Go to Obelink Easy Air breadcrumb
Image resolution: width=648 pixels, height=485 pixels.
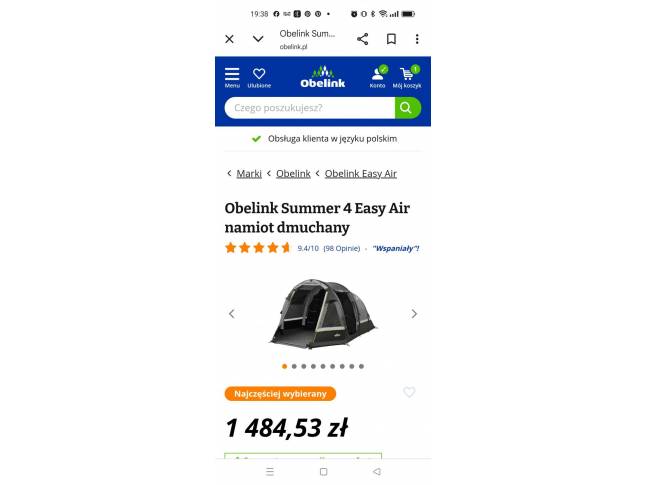(x=360, y=174)
